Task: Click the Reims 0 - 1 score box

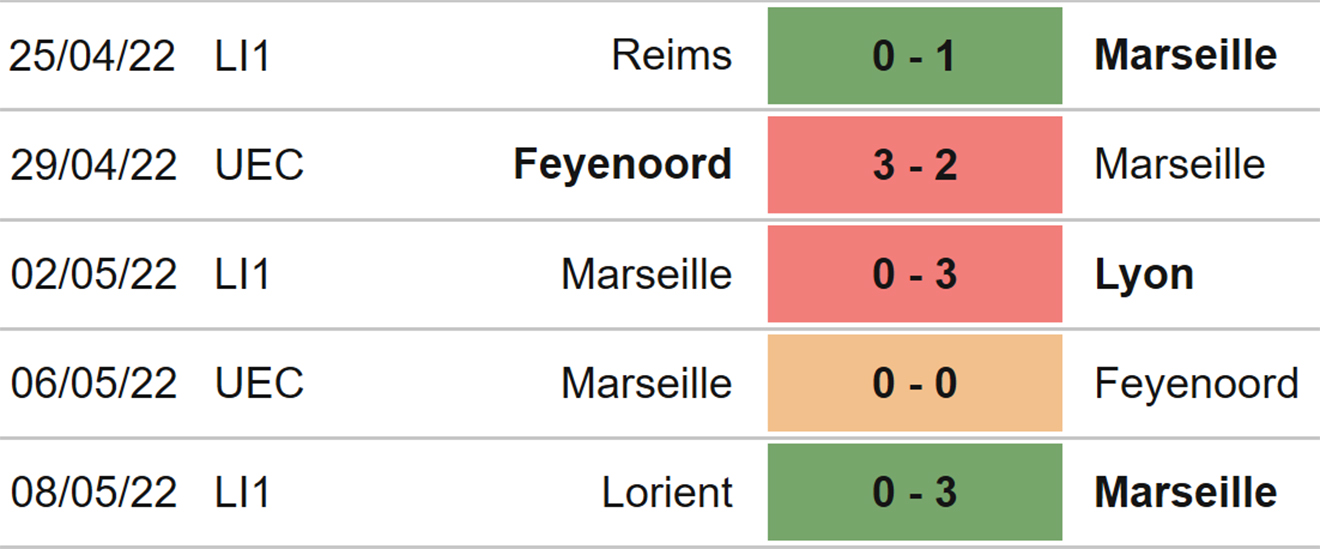Action: (914, 55)
